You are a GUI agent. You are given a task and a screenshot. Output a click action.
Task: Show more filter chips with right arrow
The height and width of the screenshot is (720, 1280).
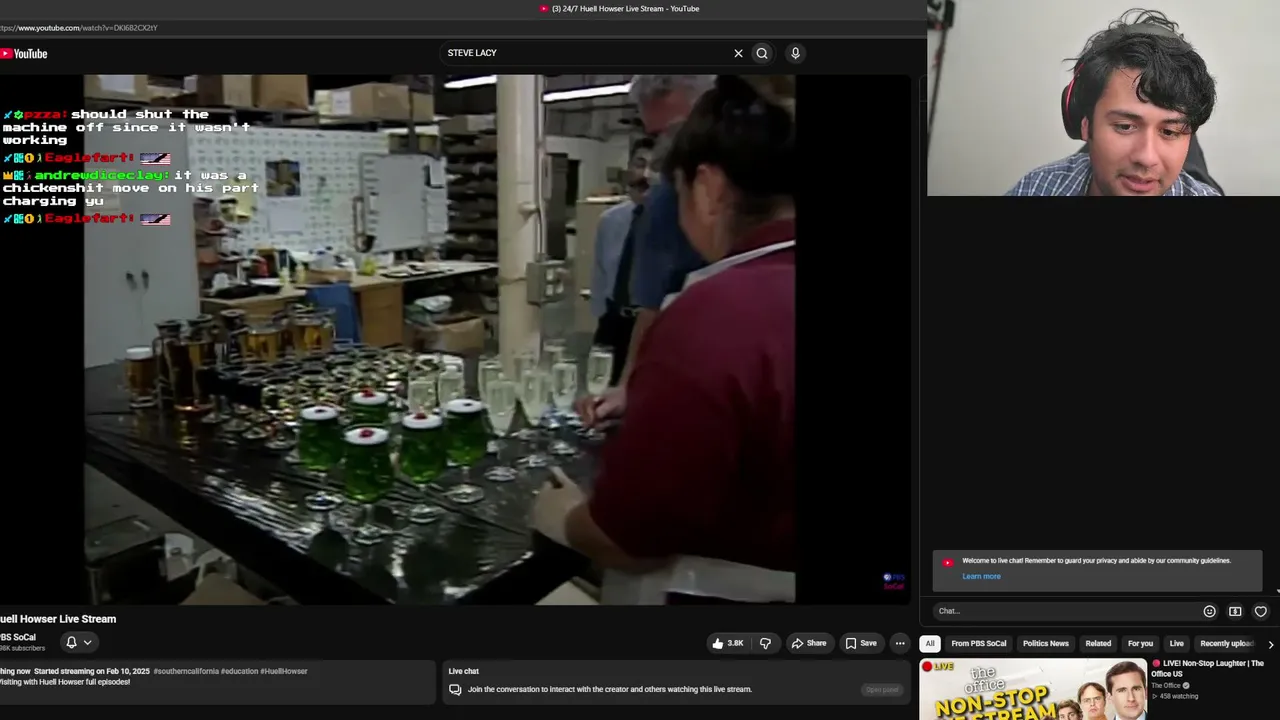pyautogui.click(x=1270, y=644)
